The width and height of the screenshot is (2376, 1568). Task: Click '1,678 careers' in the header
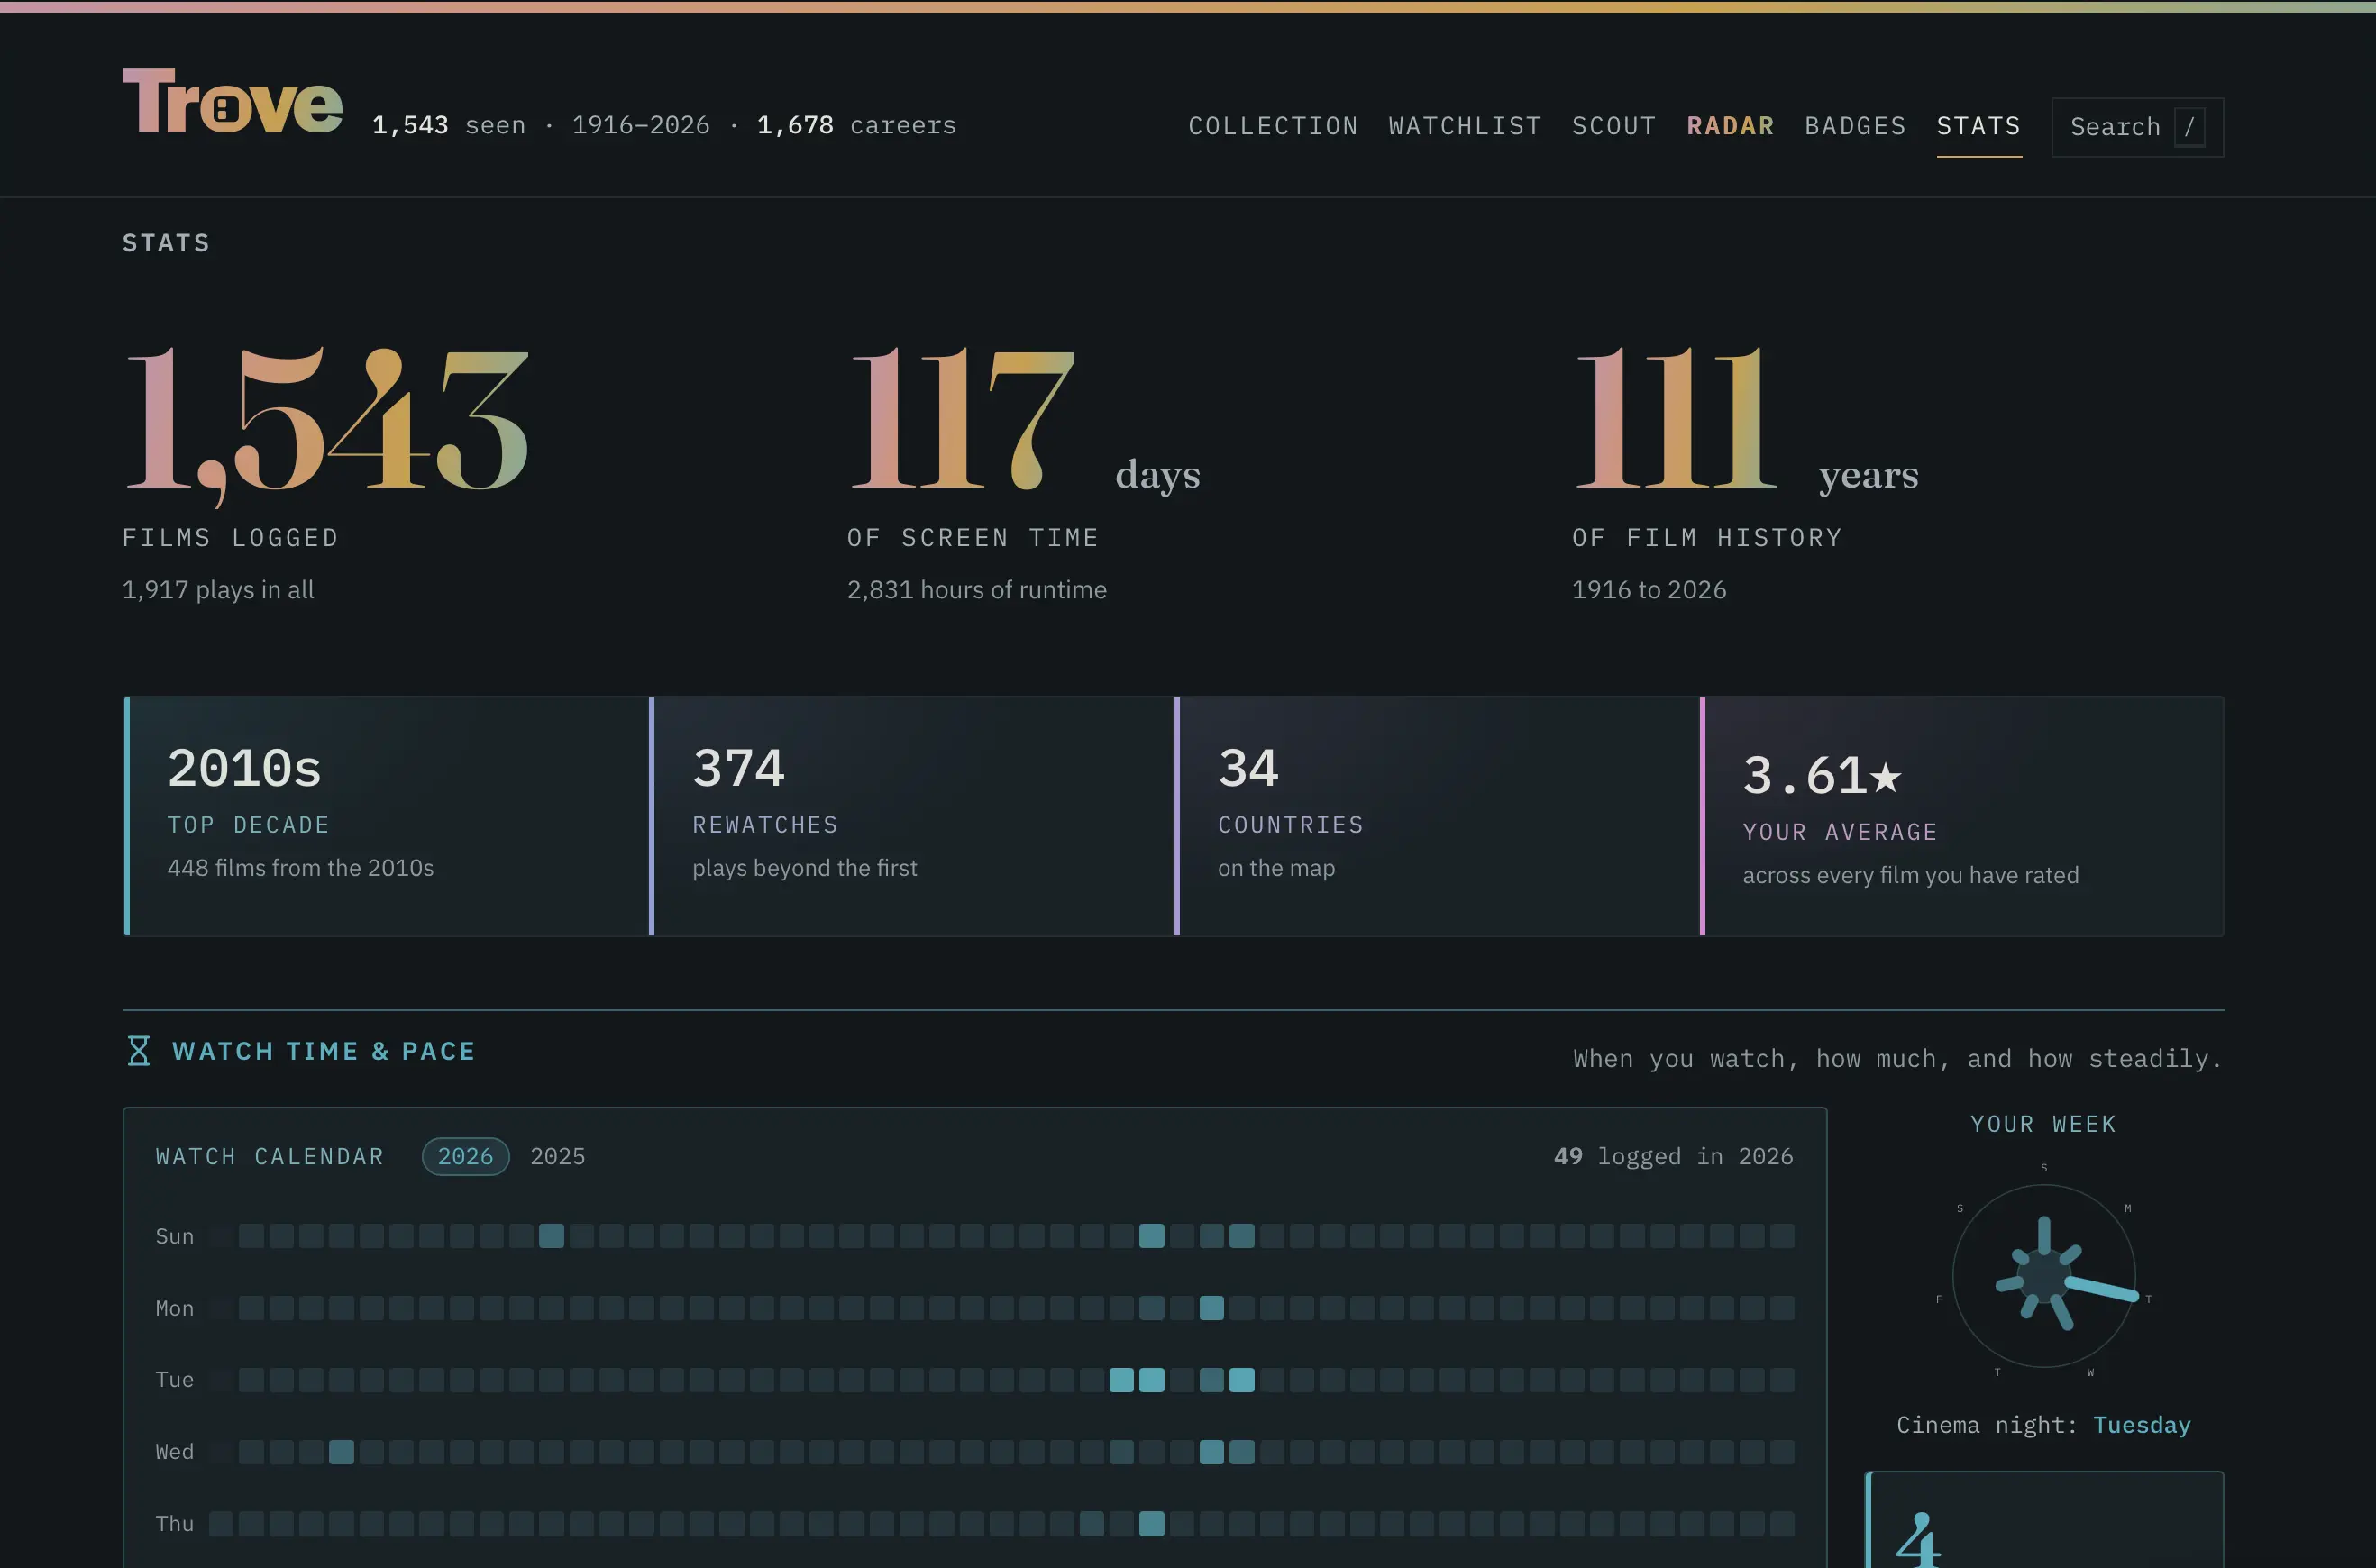pos(856,125)
